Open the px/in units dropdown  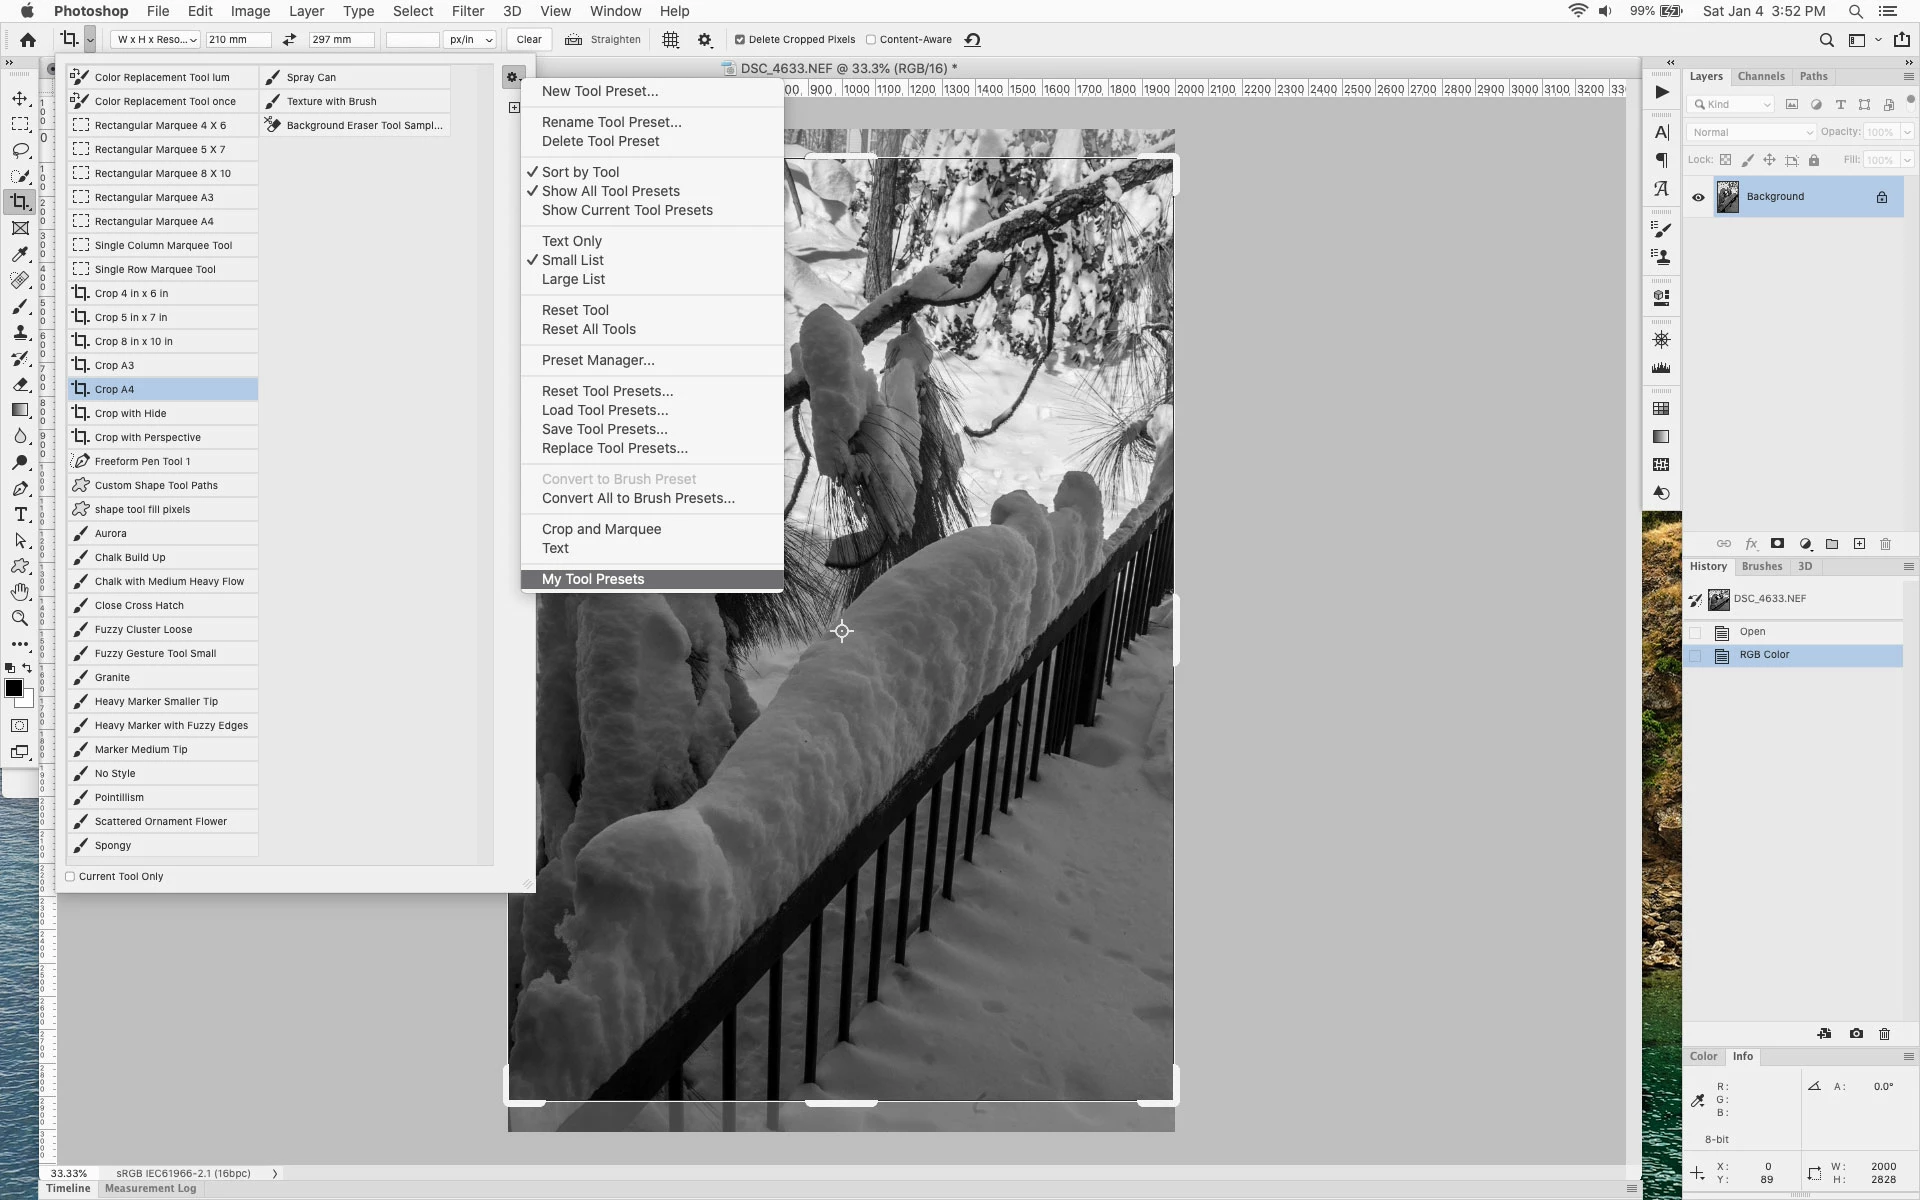click(471, 40)
